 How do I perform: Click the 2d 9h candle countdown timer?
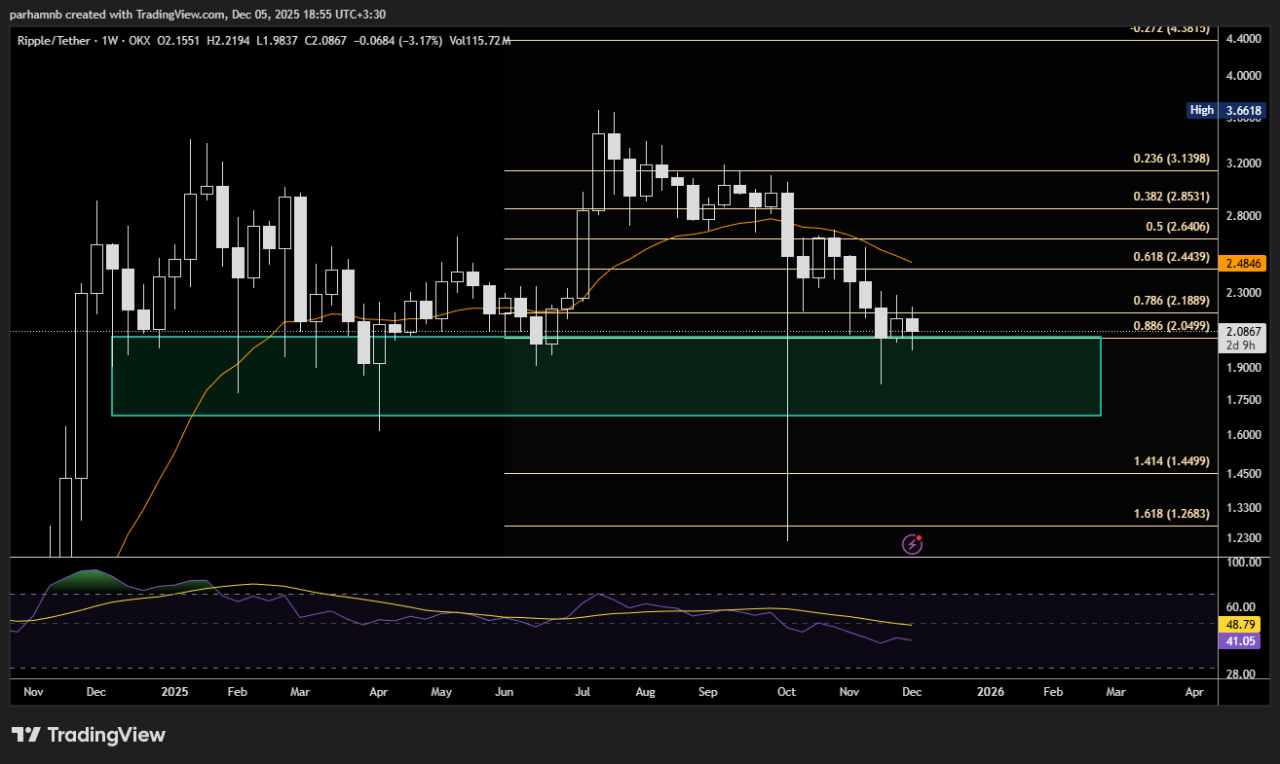(x=1242, y=344)
